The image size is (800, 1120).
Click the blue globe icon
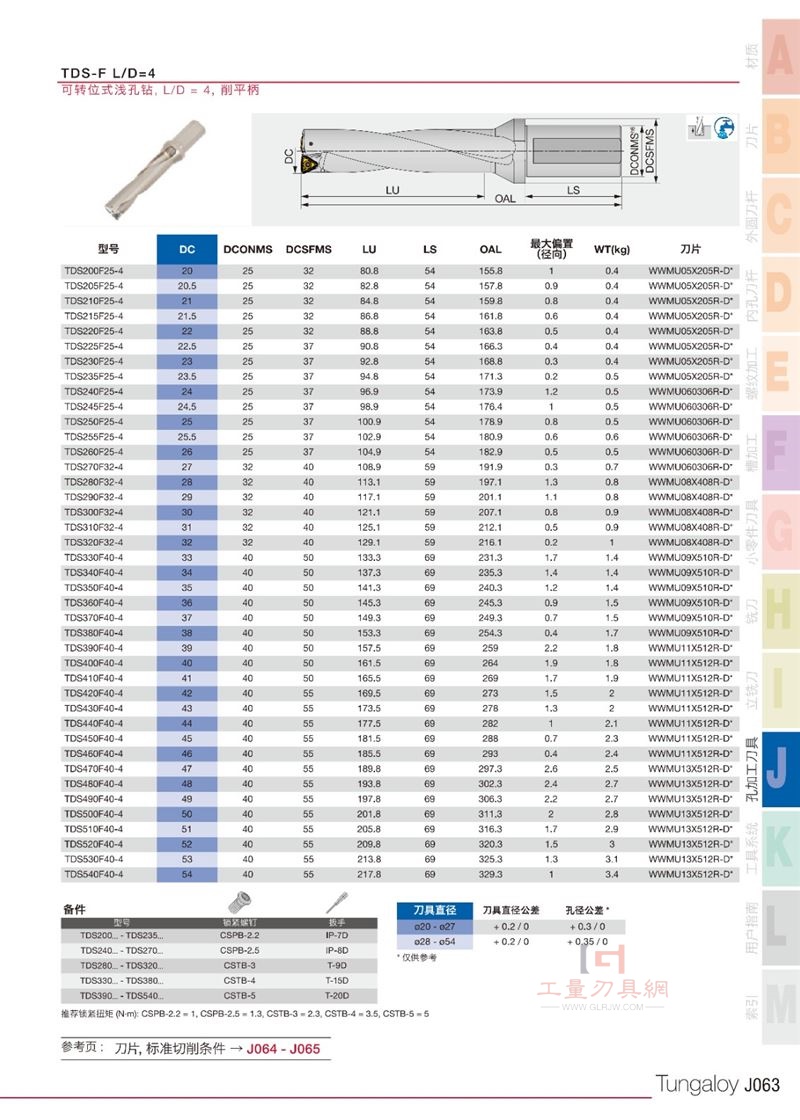724,128
